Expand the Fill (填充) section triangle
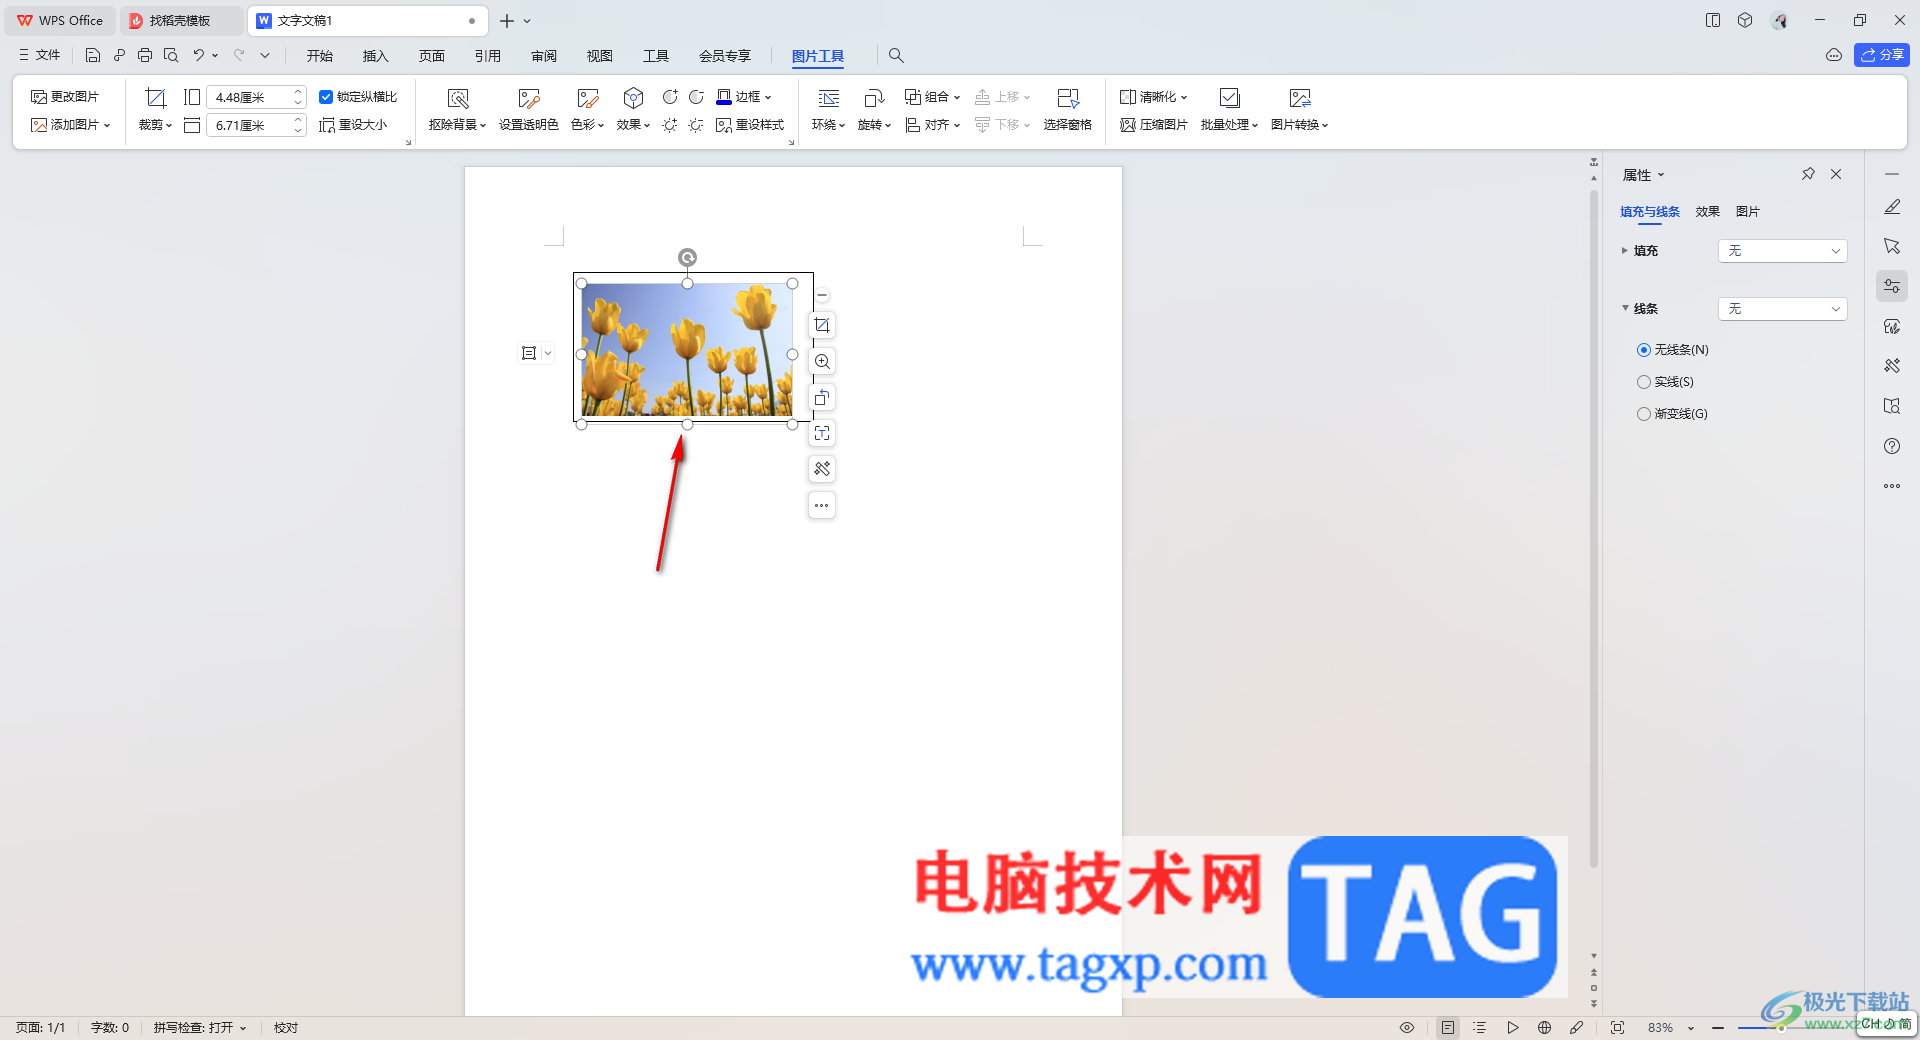Screen dimensions: 1920x1040 click(1624, 250)
